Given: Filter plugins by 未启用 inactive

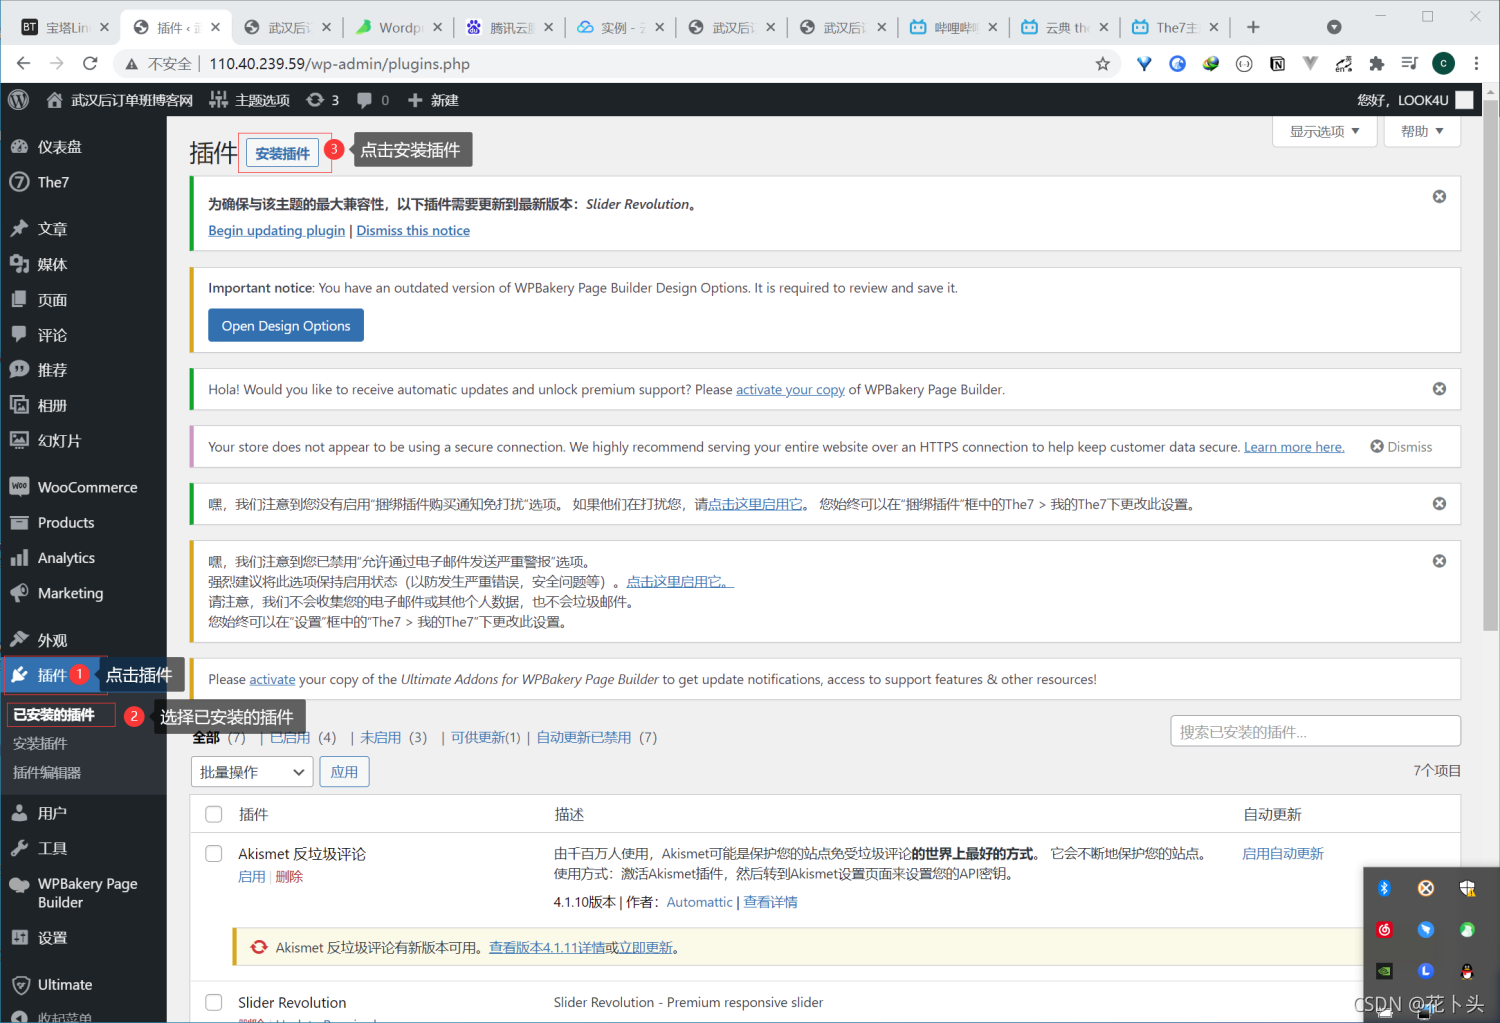Looking at the screenshot, I should (381, 738).
